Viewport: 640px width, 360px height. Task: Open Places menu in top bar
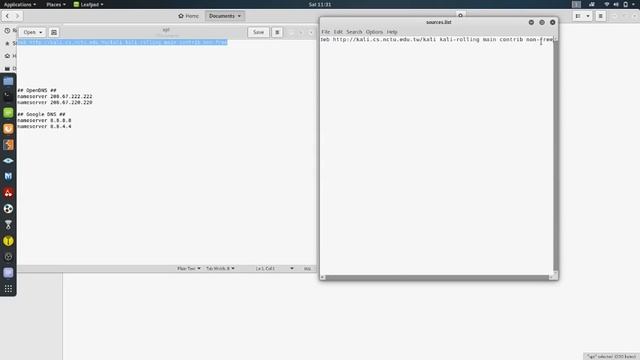click(x=56, y=4)
